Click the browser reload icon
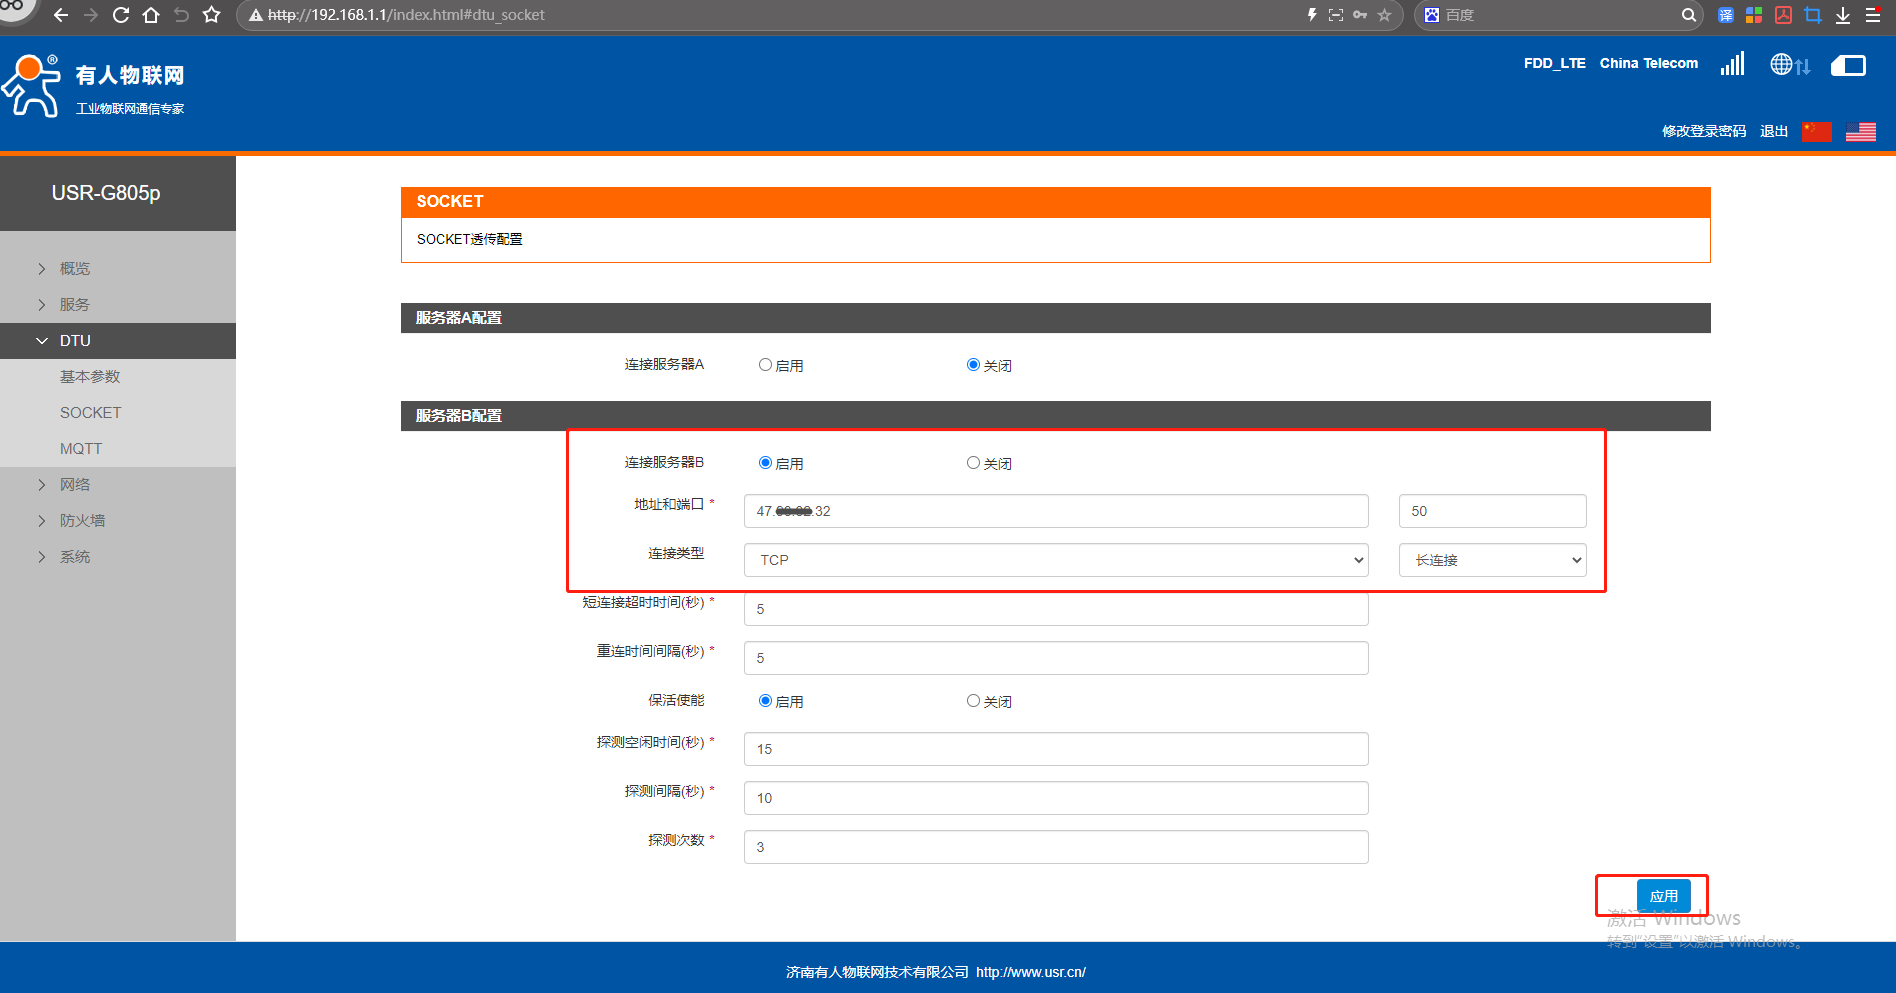1896x993 pixels. tap(121, 15)
